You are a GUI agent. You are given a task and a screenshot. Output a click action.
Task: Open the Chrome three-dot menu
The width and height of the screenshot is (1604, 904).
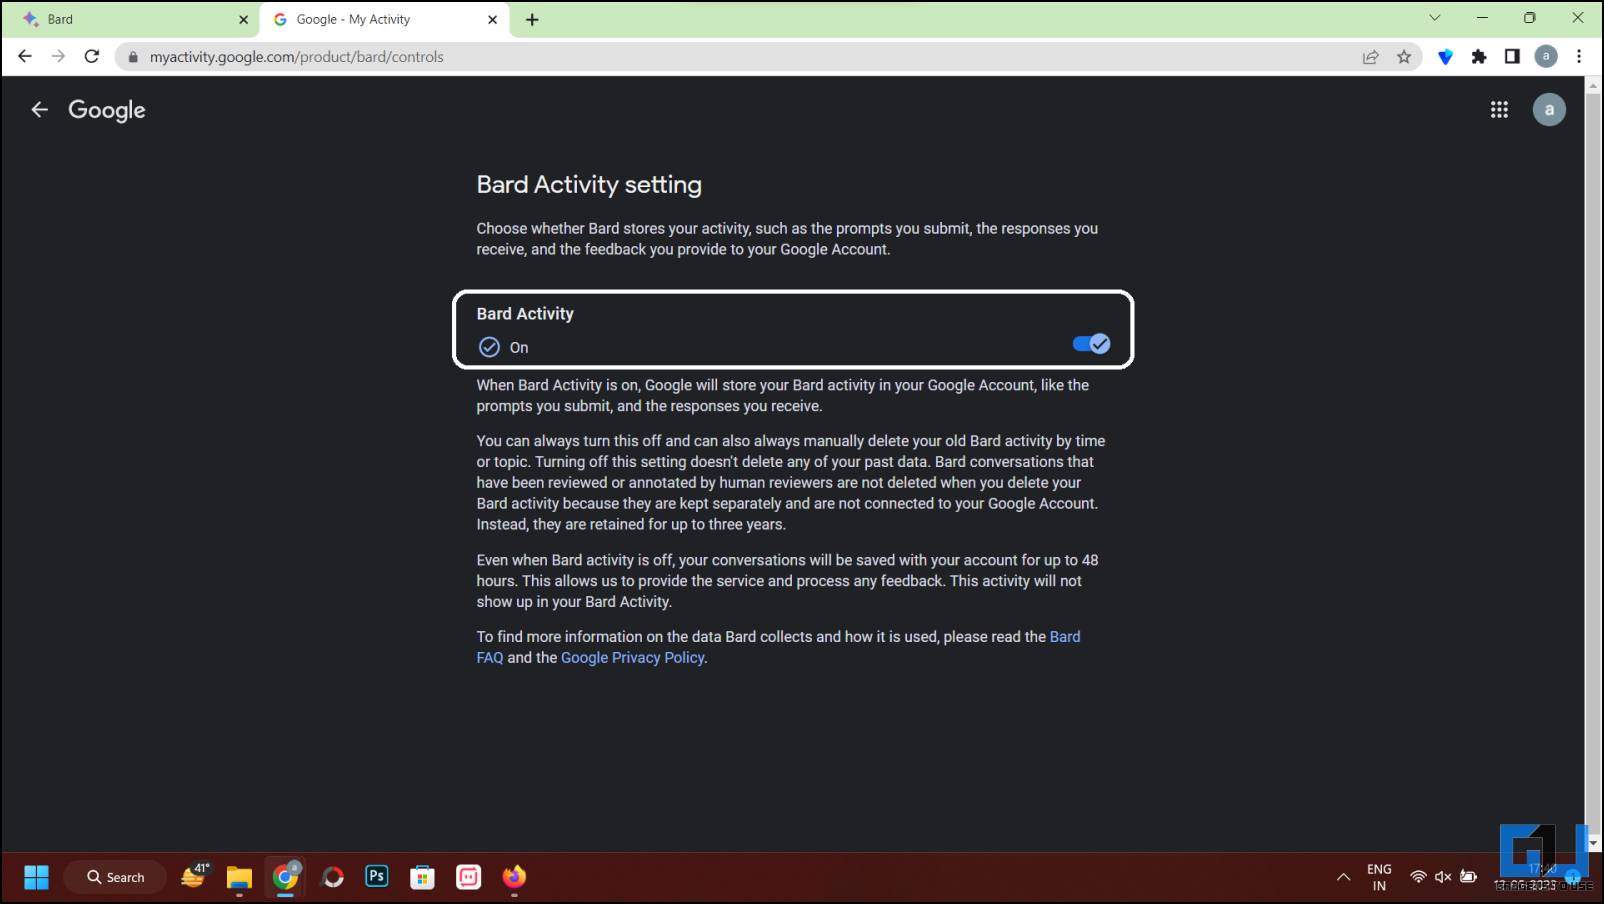click(1579, 57)
